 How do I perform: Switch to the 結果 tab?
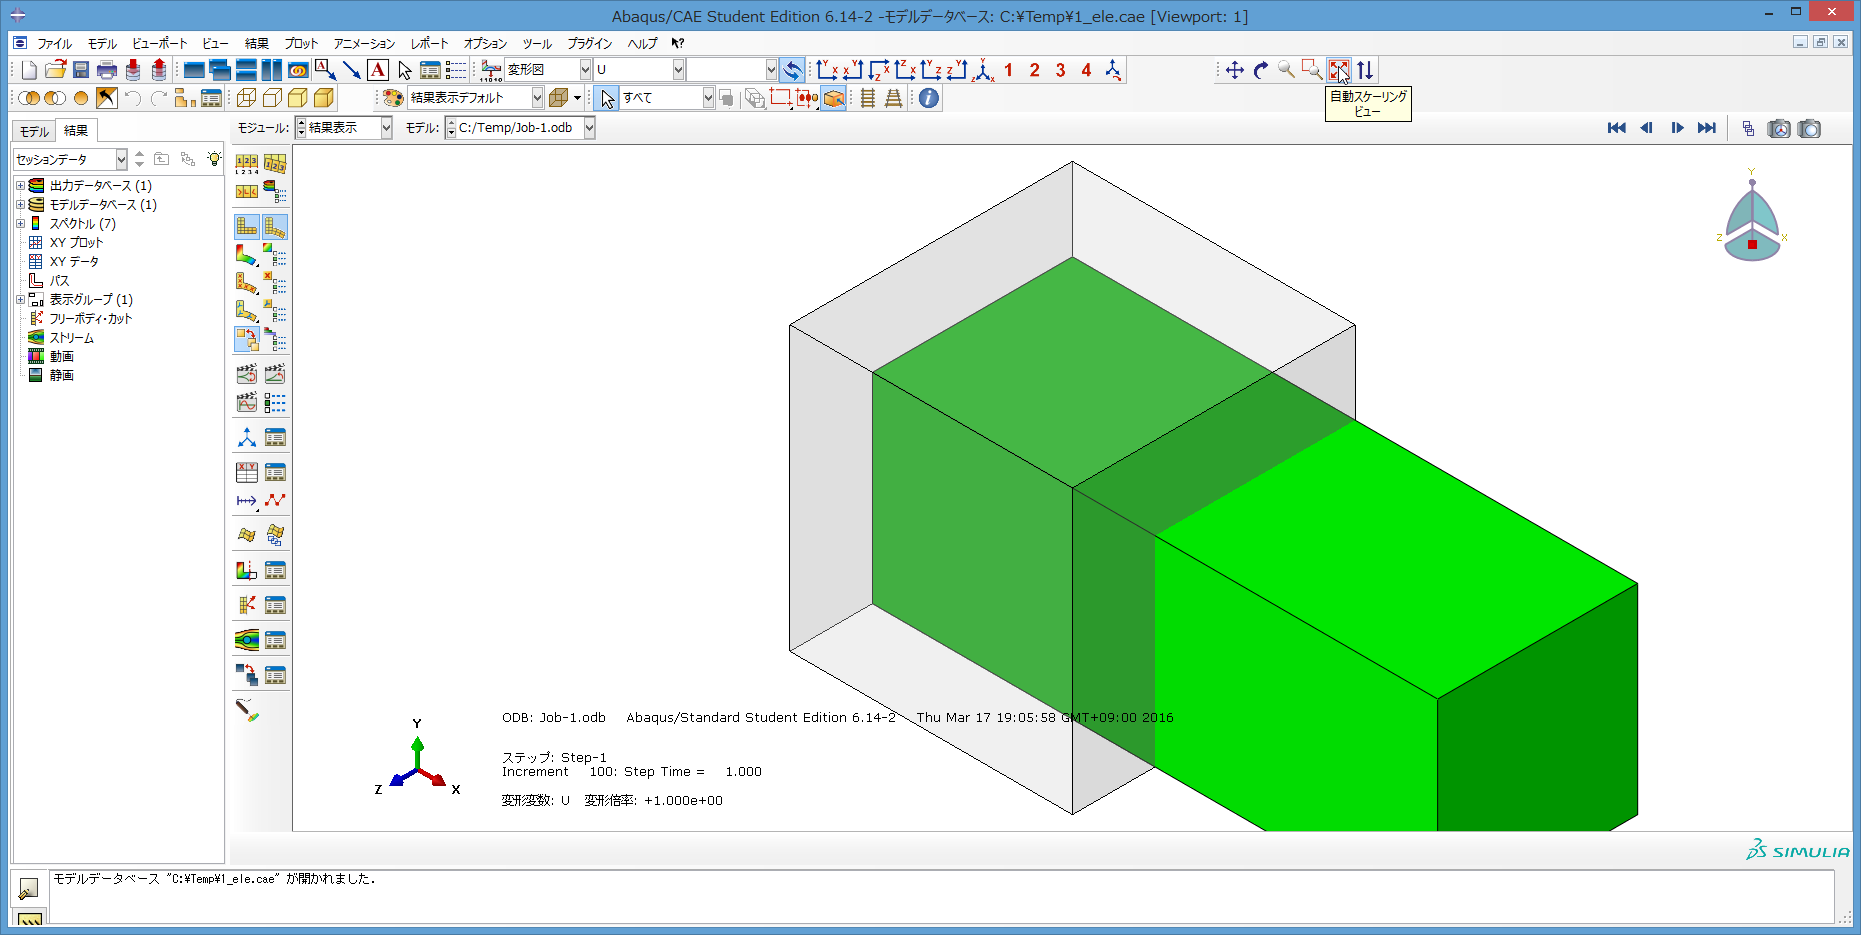coord(76,131)
